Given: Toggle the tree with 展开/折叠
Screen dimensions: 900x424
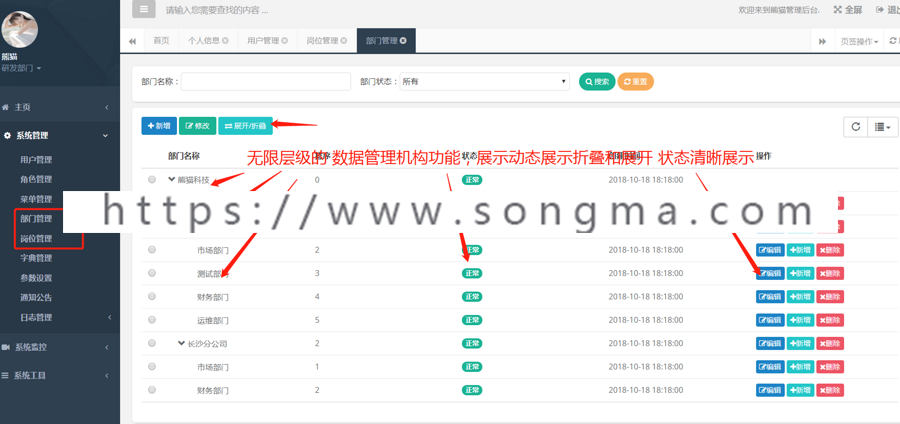Looking at the screenshot, I should pyautogui.click(x=245, y=126).
